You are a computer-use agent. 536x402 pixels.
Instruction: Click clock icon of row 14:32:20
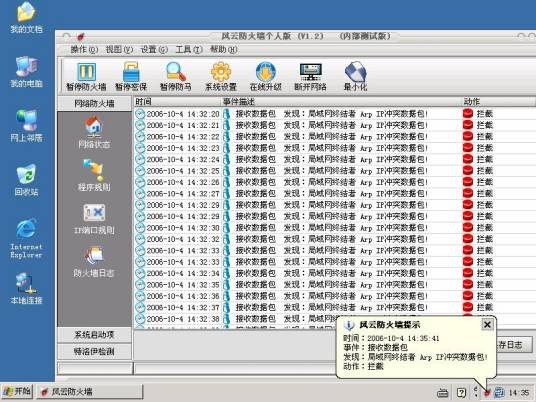[140, 114]
